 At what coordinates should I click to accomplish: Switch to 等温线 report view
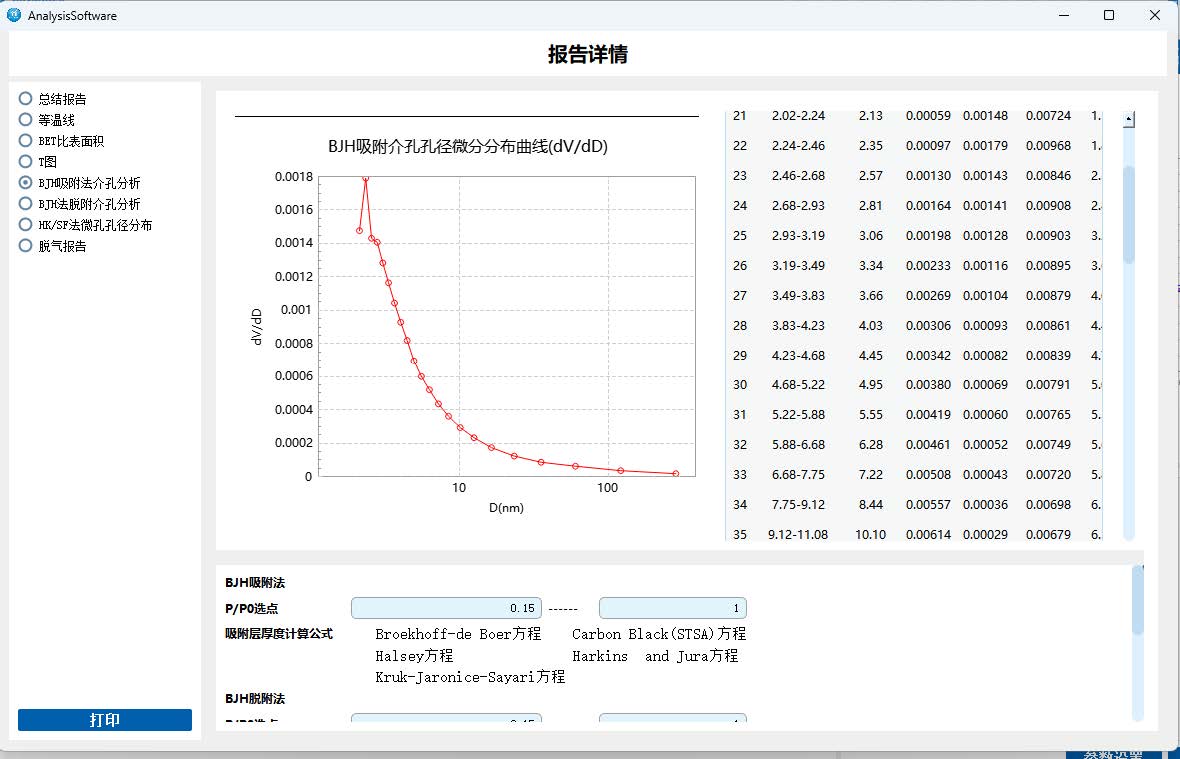pos(26,120)
